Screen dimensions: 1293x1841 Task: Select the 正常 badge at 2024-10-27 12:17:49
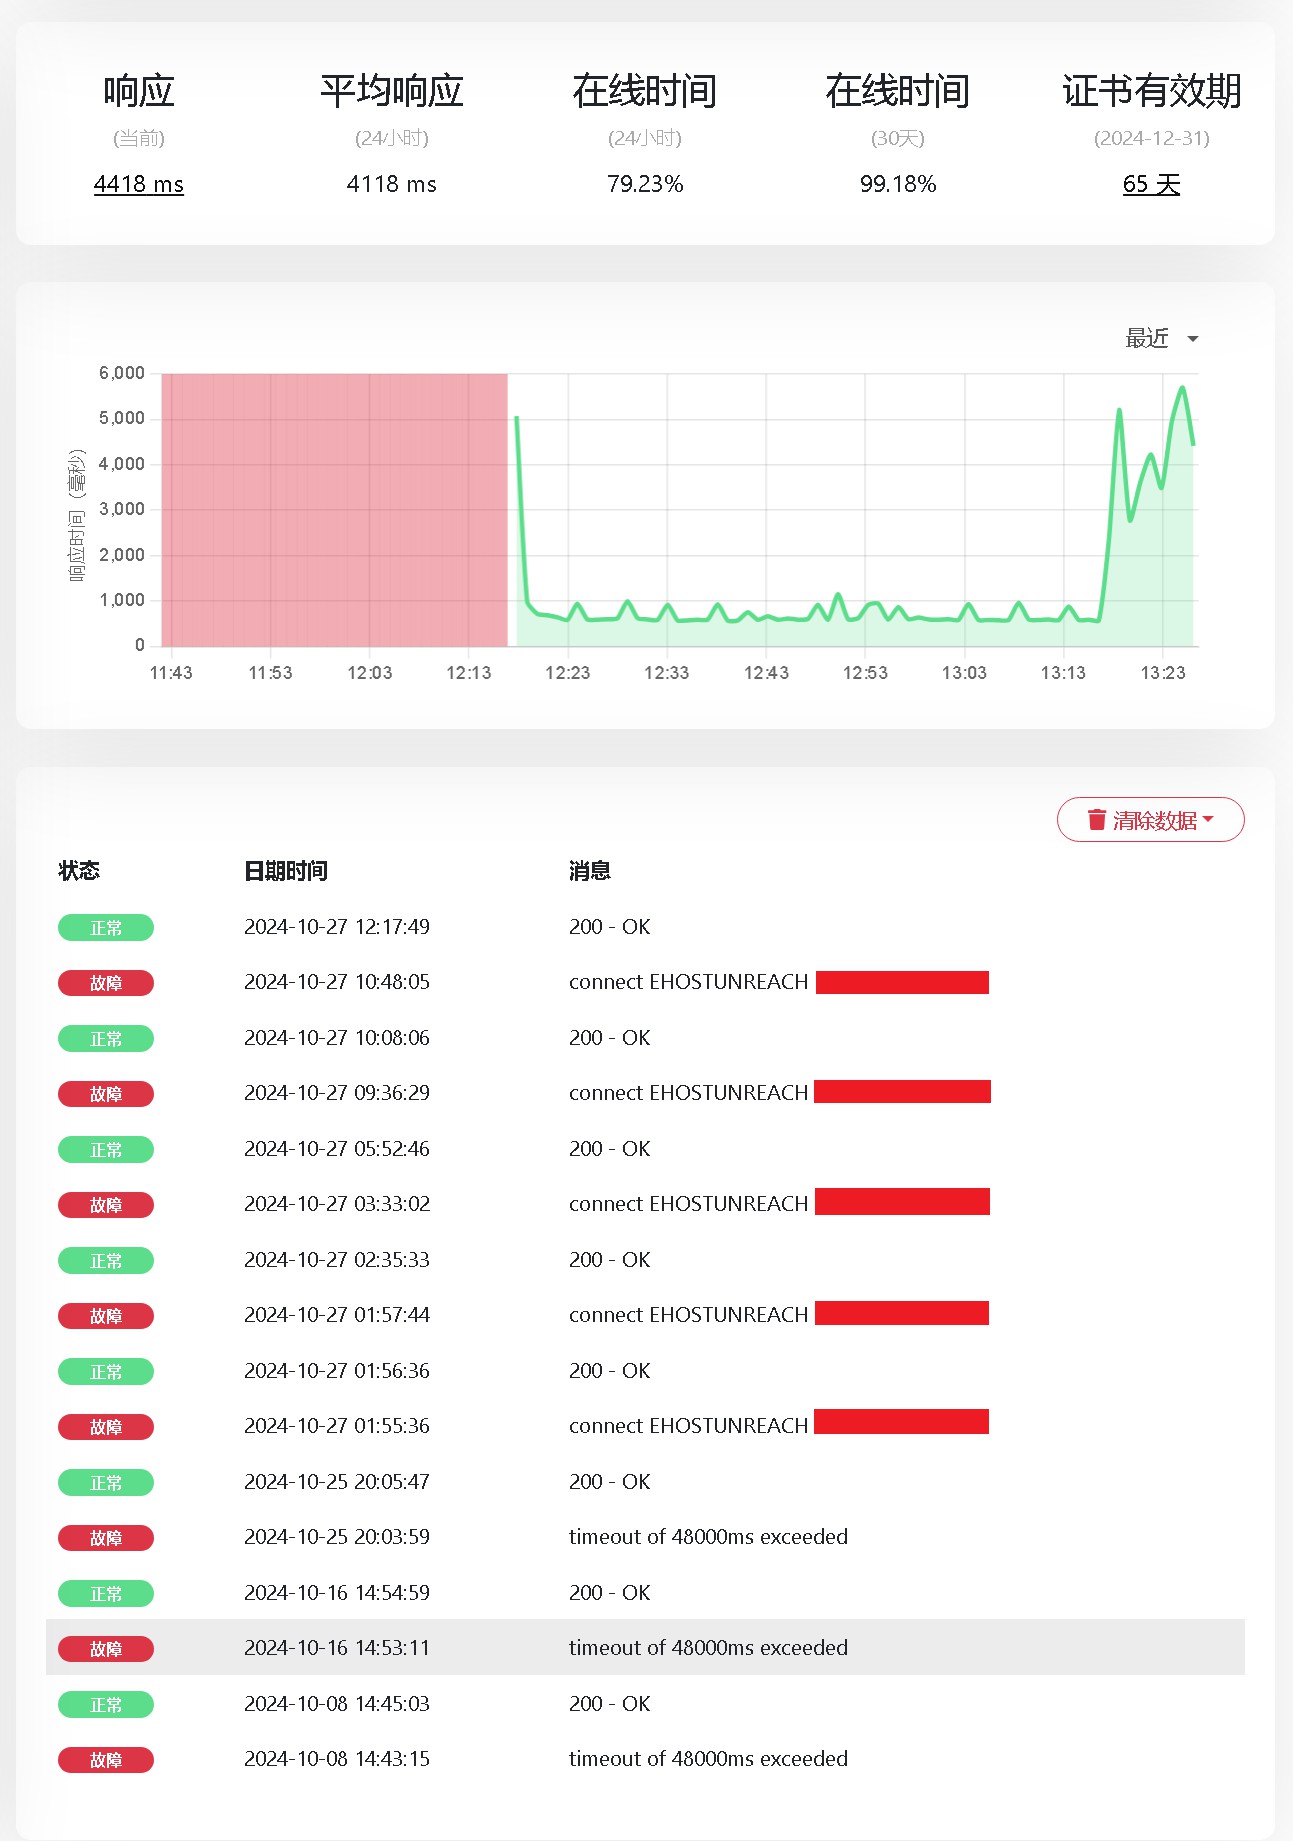coord(106,928)
